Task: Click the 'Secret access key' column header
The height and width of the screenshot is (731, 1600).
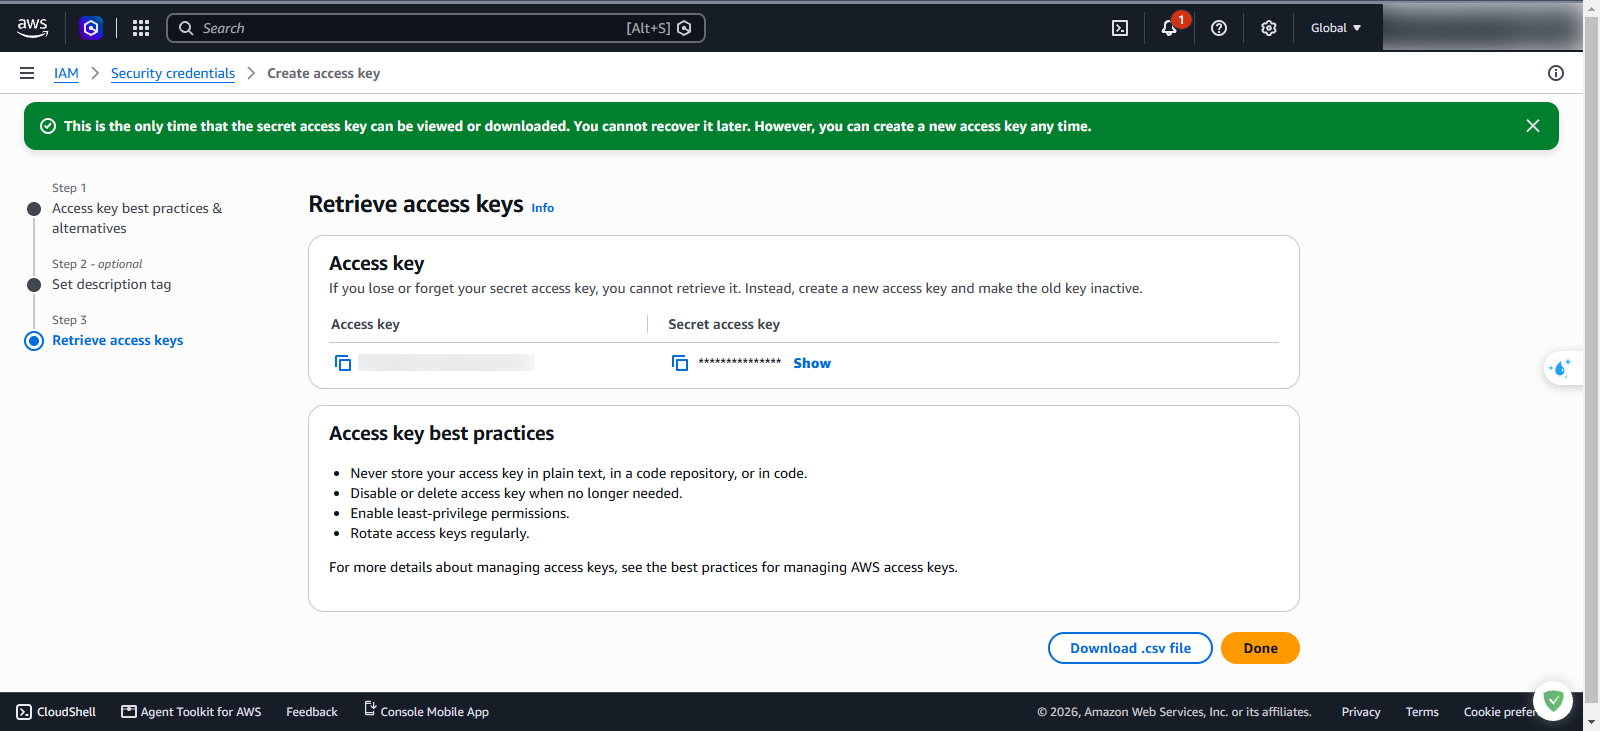Action: 724,324
